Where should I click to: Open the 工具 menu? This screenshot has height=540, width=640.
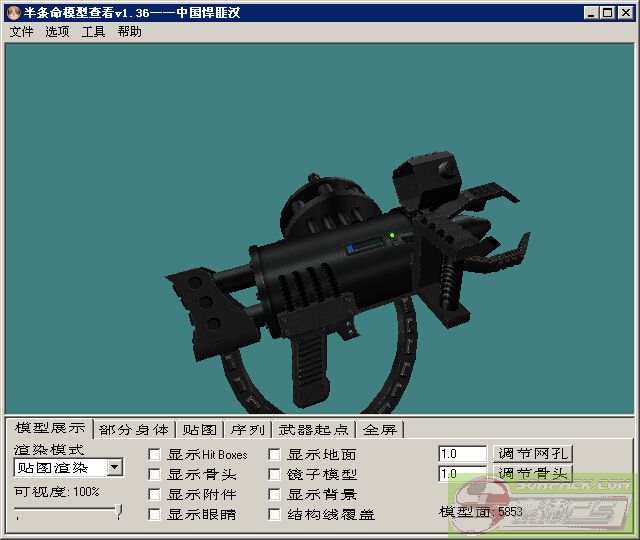coord(93,32)
